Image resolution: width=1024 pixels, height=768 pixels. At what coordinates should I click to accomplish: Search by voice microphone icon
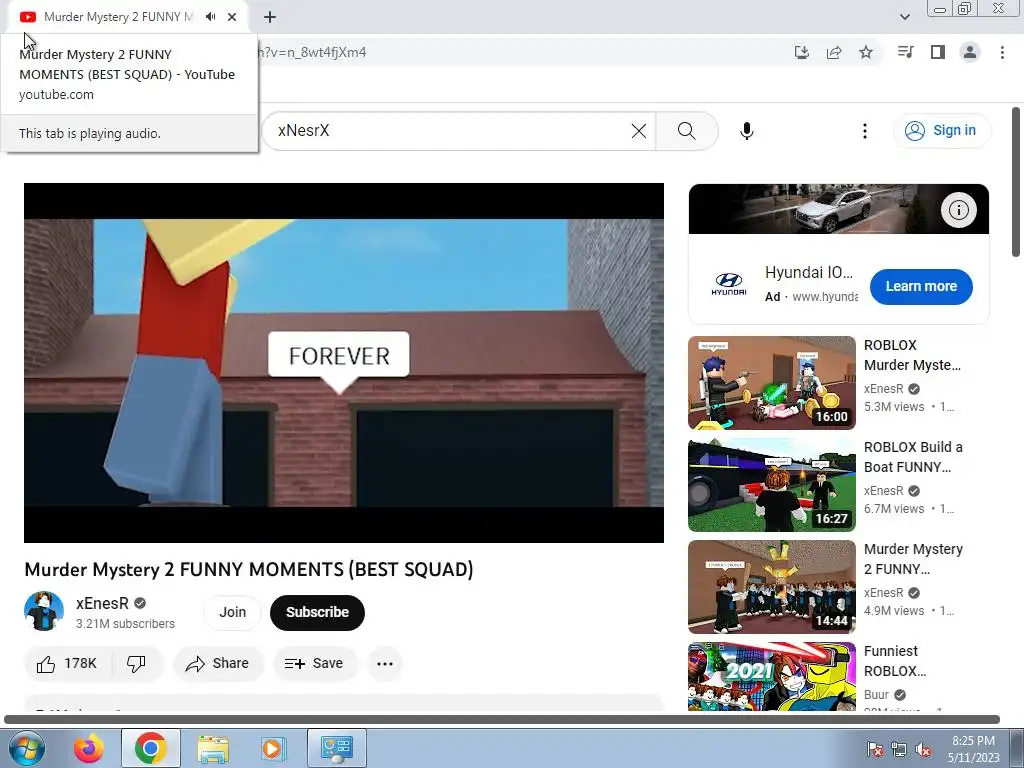pos(746,131)
